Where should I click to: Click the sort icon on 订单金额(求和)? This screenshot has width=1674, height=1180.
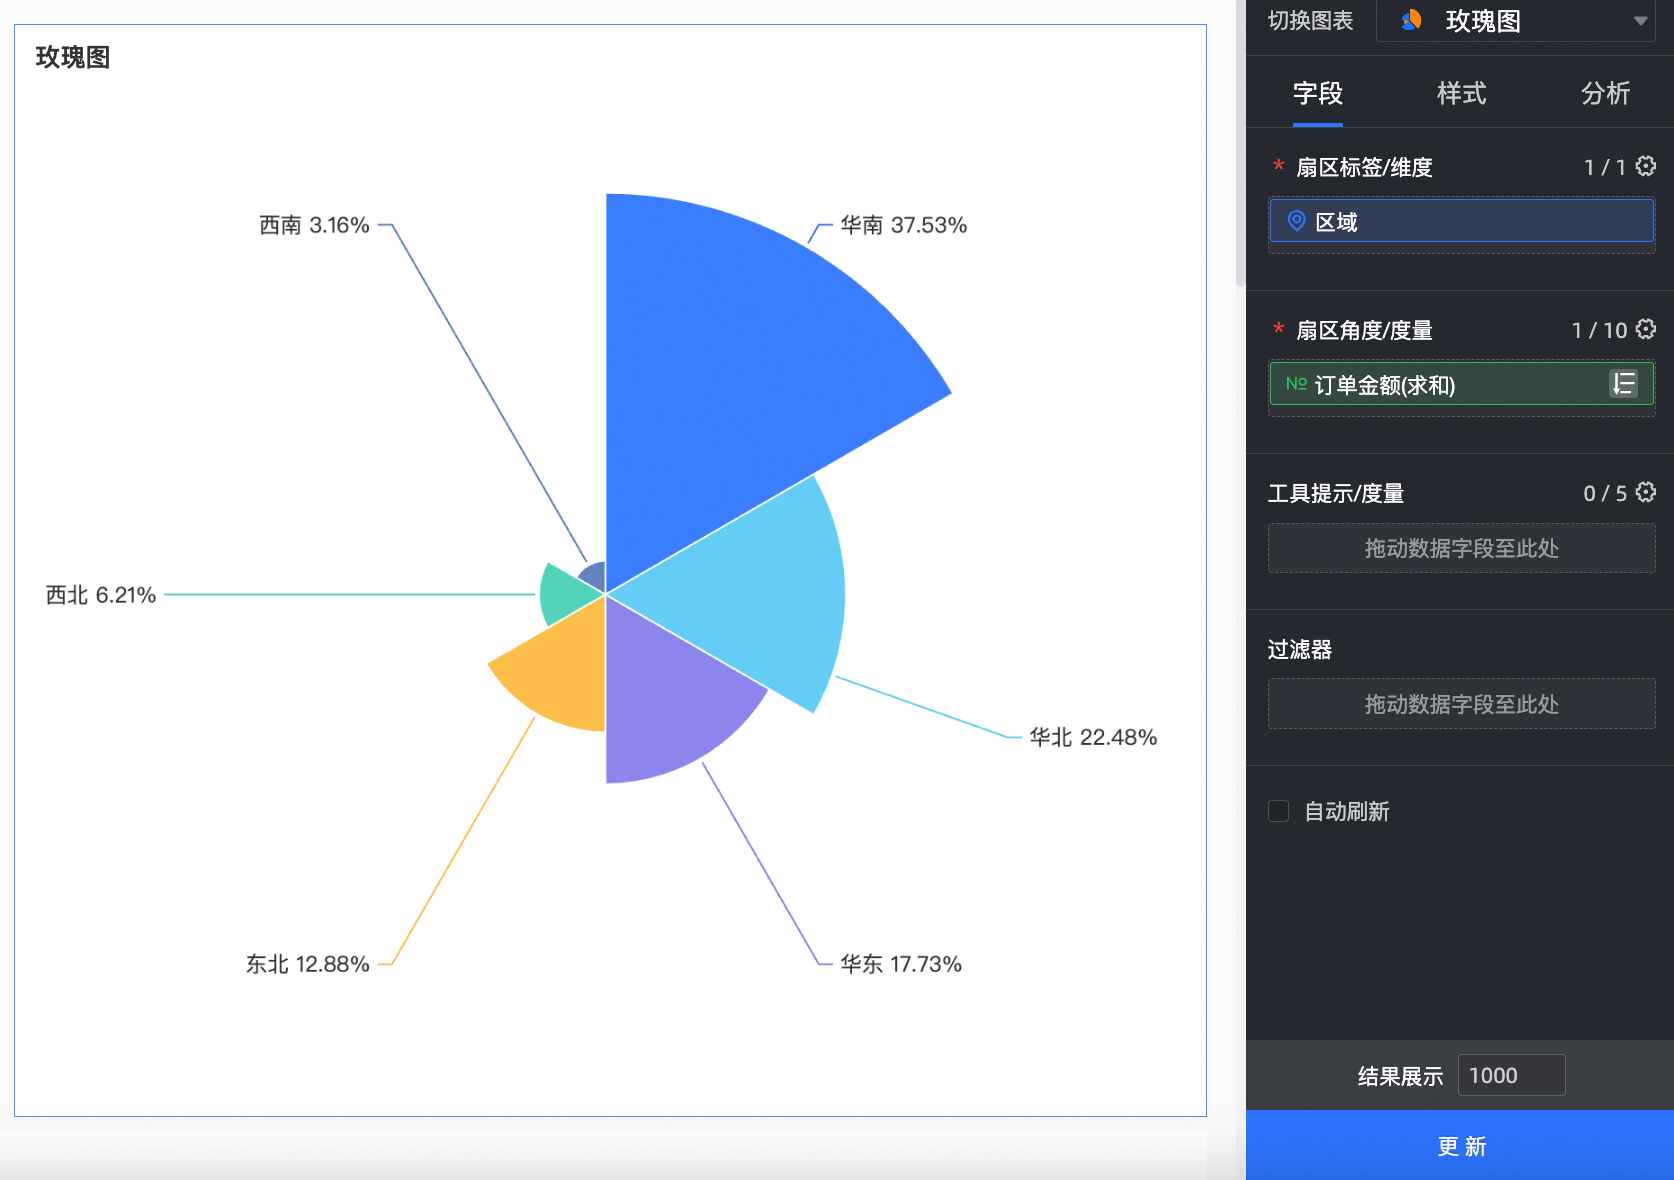(1624, 384)
